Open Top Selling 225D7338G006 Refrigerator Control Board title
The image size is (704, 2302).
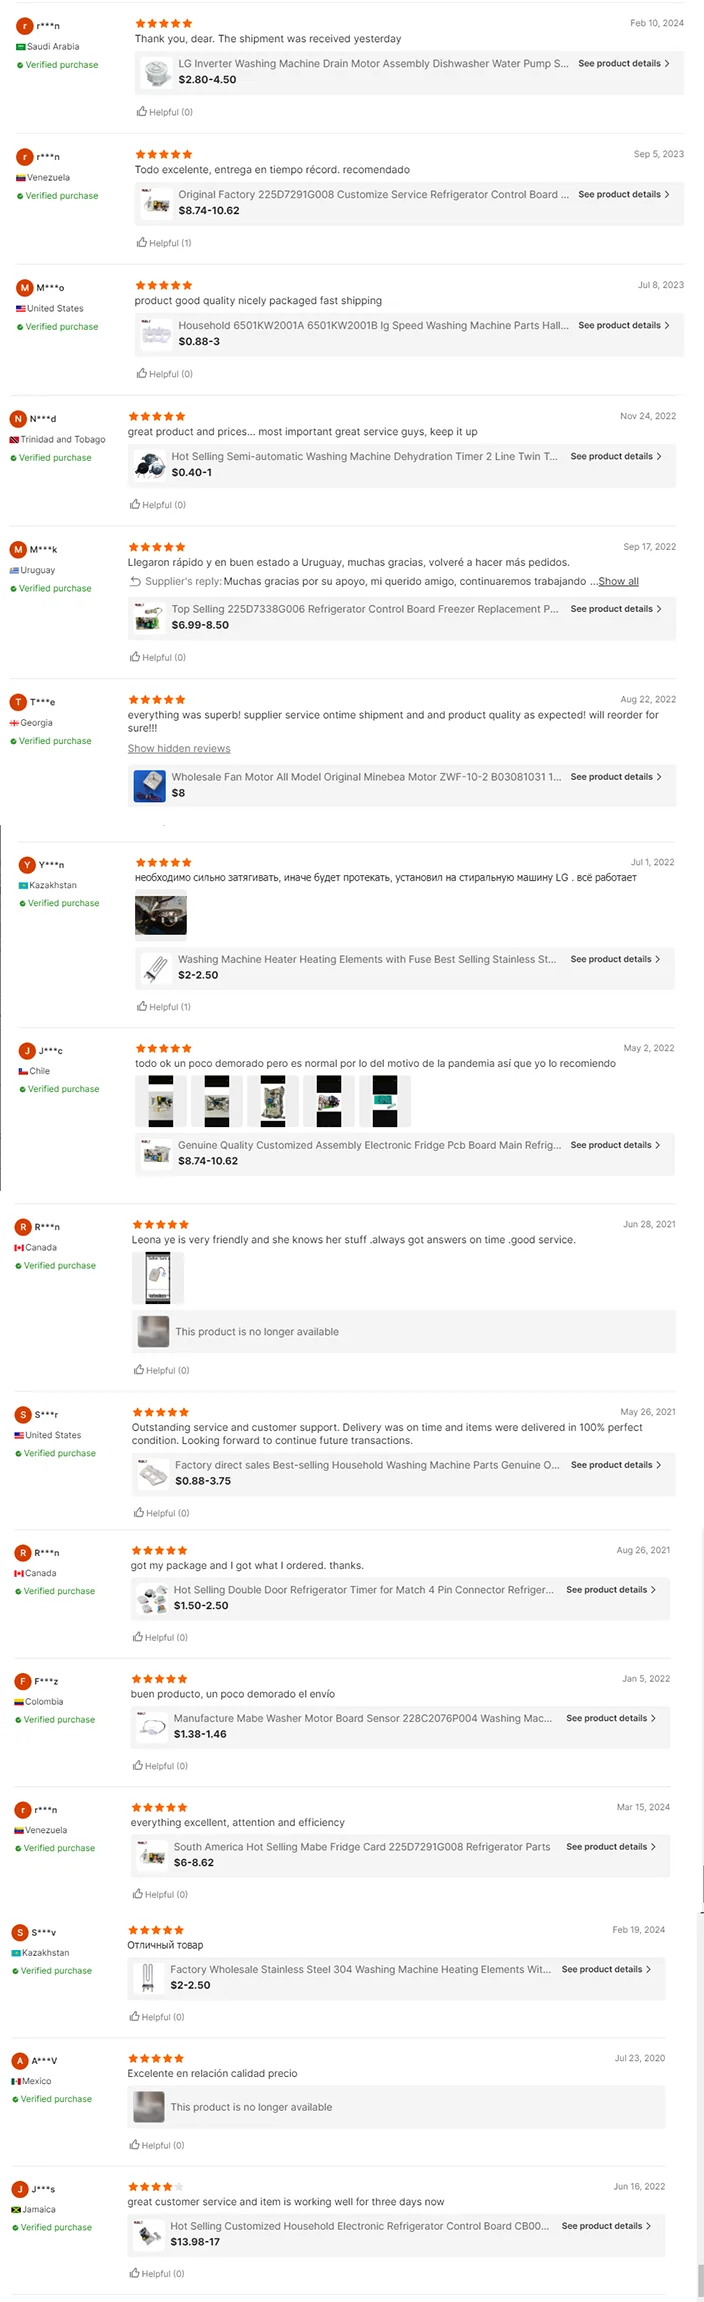point(364,609)
